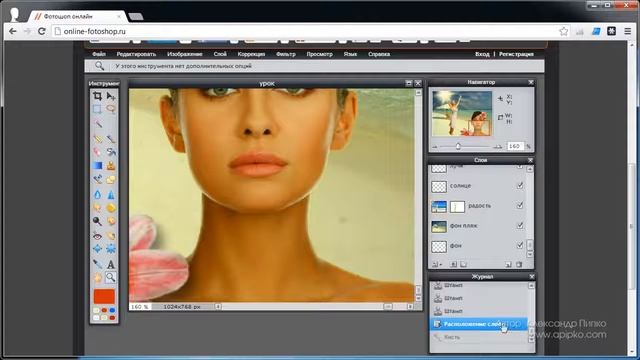This screenshot has height=360, width=640.
Task: Select the Dodge tool
Action: point(97,221)
